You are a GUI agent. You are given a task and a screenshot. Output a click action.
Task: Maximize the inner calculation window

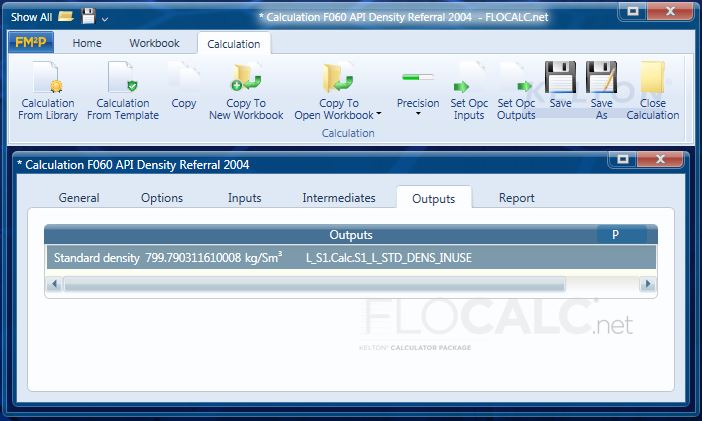623,159
